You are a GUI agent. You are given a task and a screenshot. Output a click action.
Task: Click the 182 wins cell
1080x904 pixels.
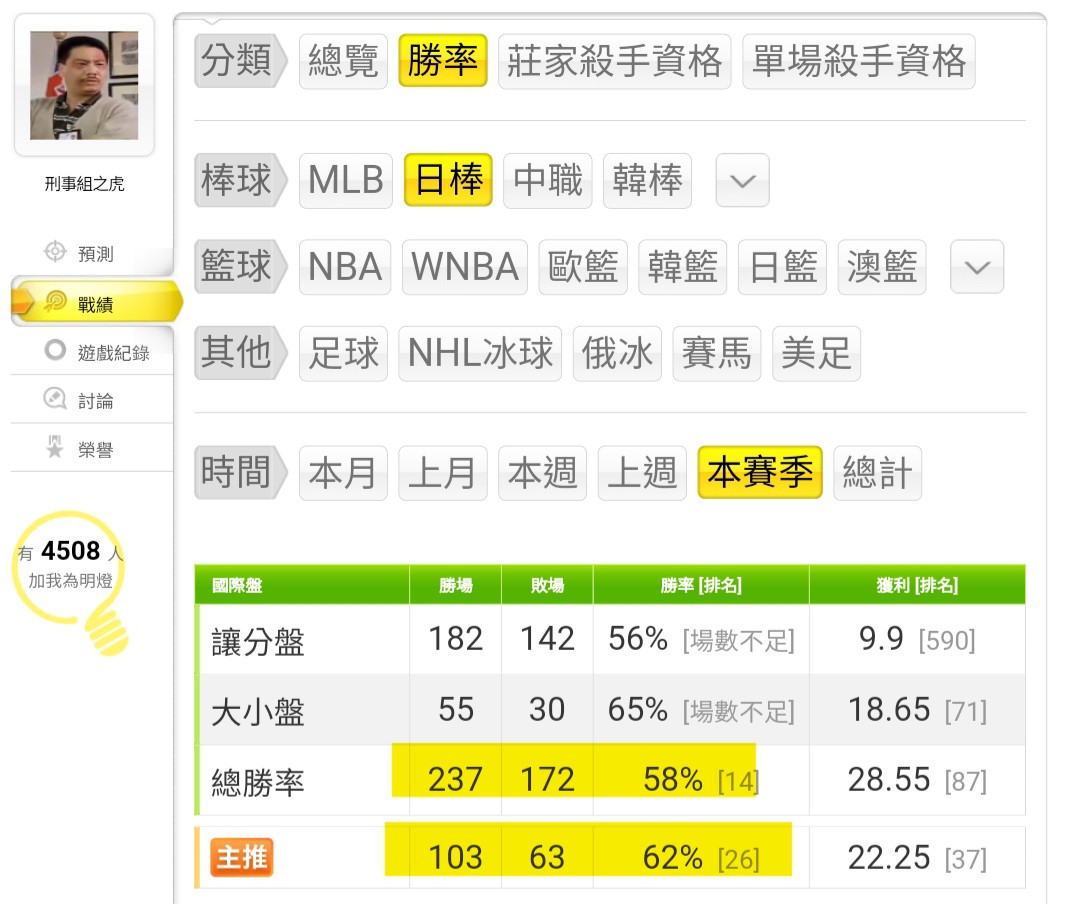click(x=456, y=639)
